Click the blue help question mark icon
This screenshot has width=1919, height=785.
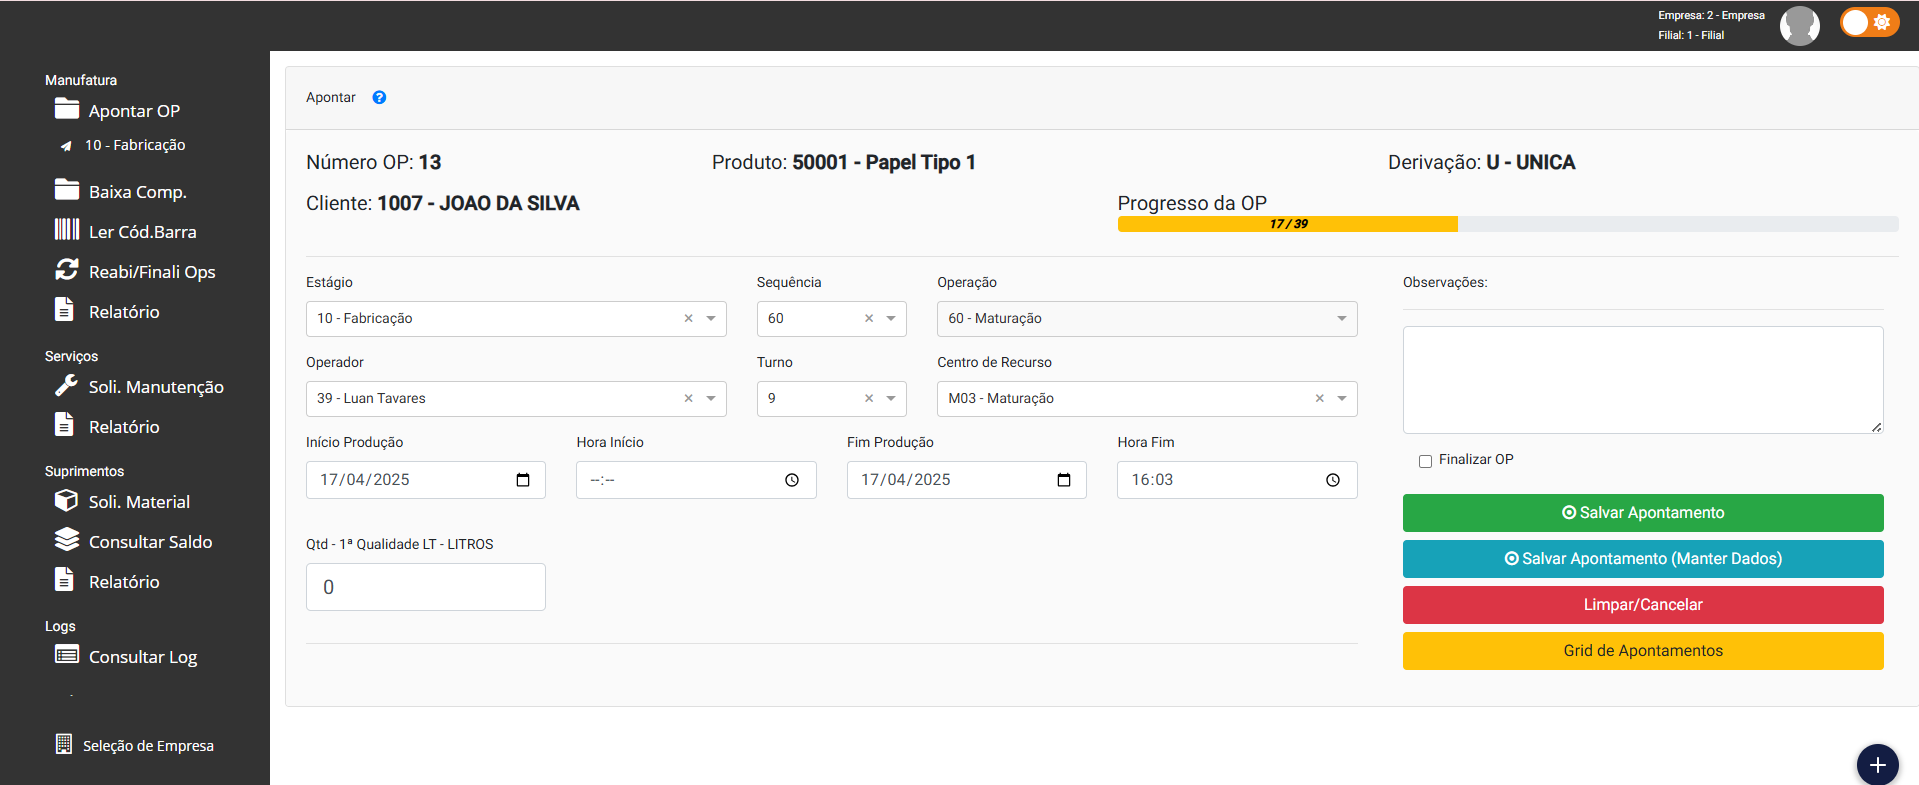(379, 97)
